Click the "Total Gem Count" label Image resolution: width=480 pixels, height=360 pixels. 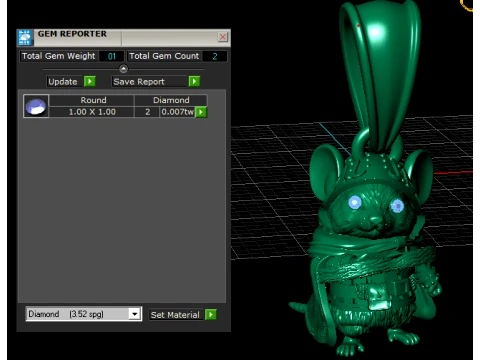point(164,56)
